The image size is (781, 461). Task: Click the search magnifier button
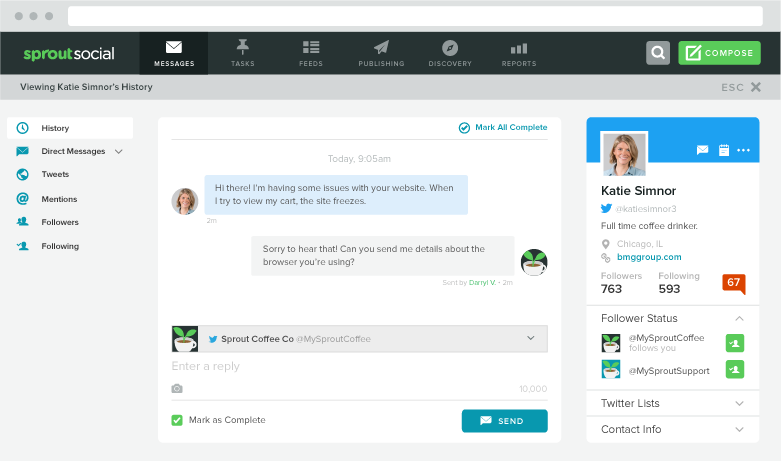tap(658, 53)
